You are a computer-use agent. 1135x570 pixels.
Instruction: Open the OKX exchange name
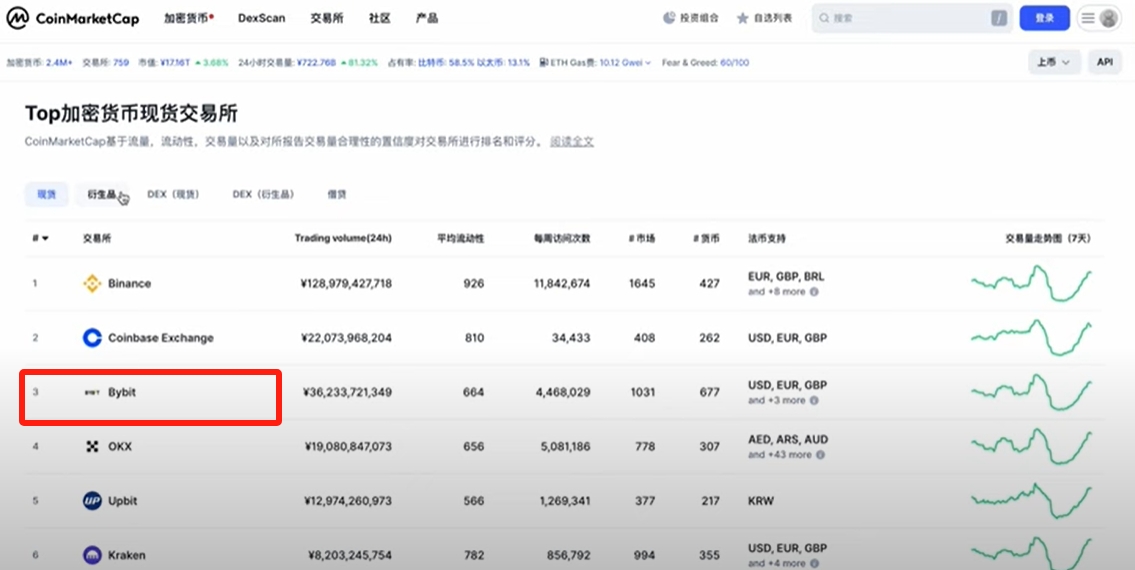coord(120,447)
